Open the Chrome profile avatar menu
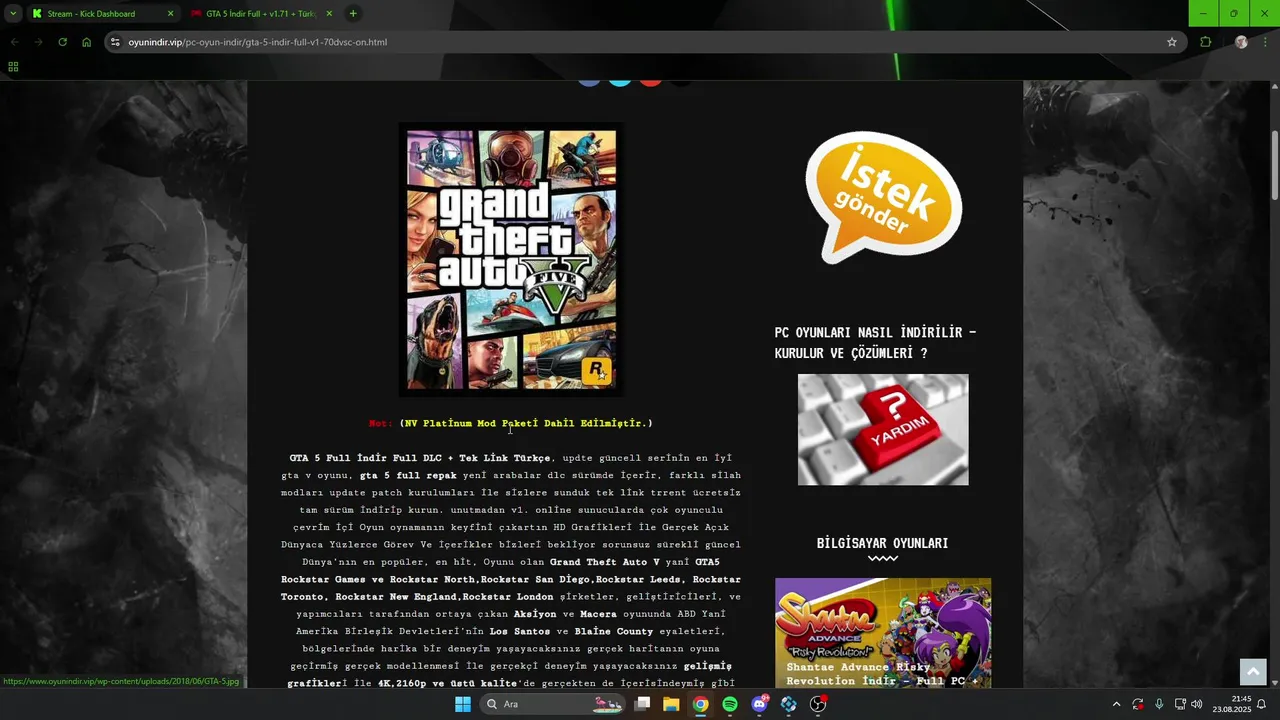The image size is (1280, 720). click(1241, 42)
